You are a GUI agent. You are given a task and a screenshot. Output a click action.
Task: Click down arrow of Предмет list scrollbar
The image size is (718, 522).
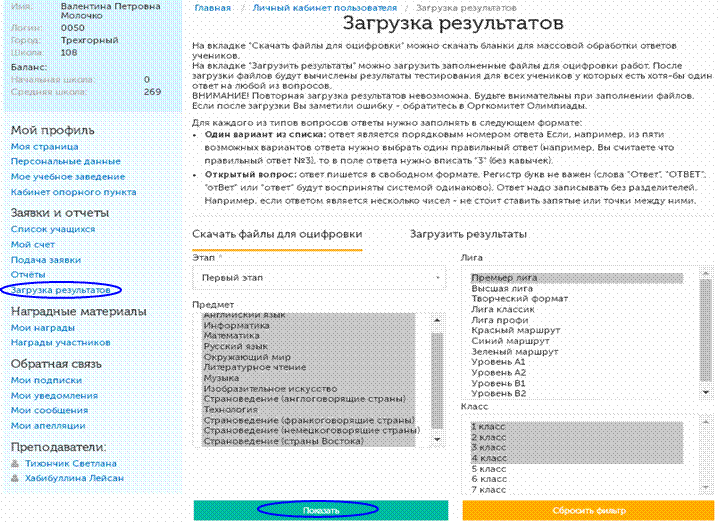[x=437, y=440]
